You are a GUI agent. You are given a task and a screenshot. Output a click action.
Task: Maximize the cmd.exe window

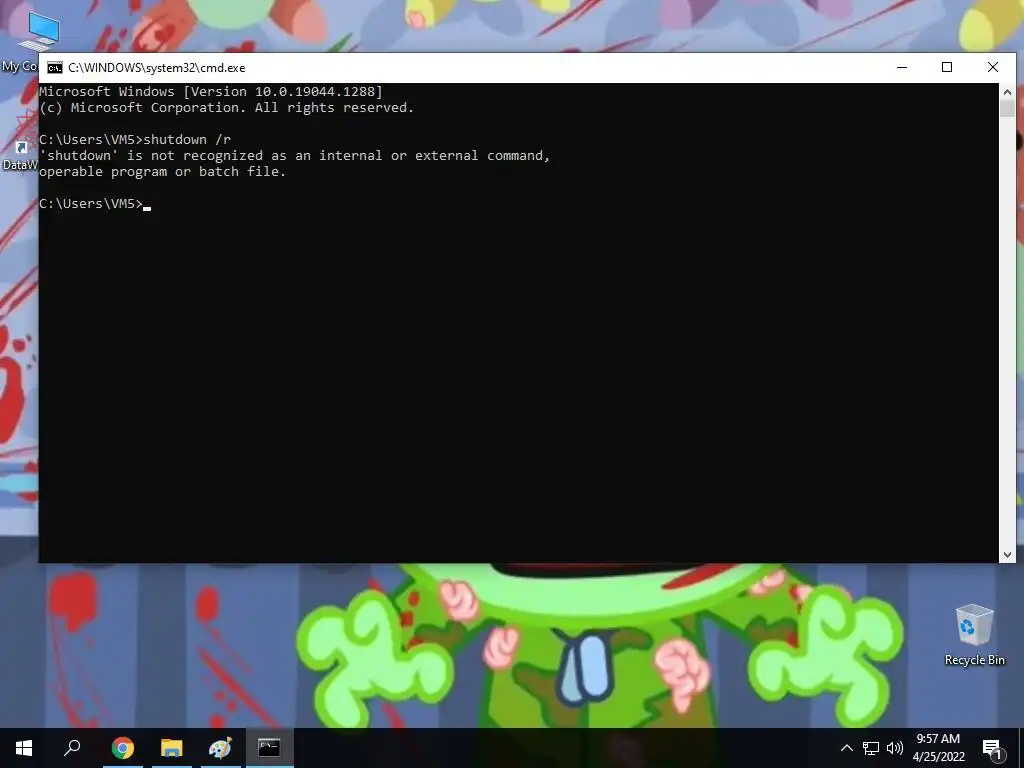(x=947, y=67)
